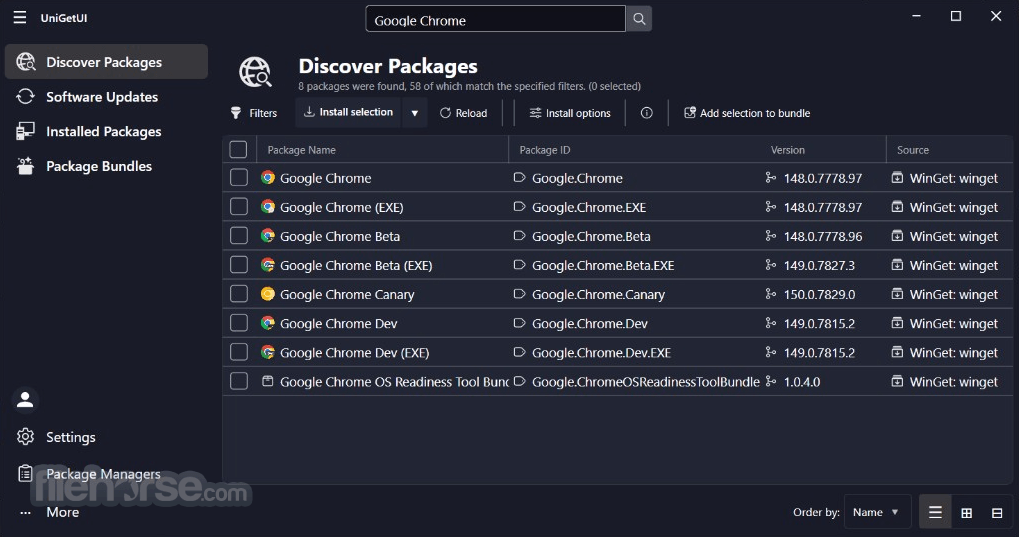Click the large Discover Packages header globe icon

255,72
